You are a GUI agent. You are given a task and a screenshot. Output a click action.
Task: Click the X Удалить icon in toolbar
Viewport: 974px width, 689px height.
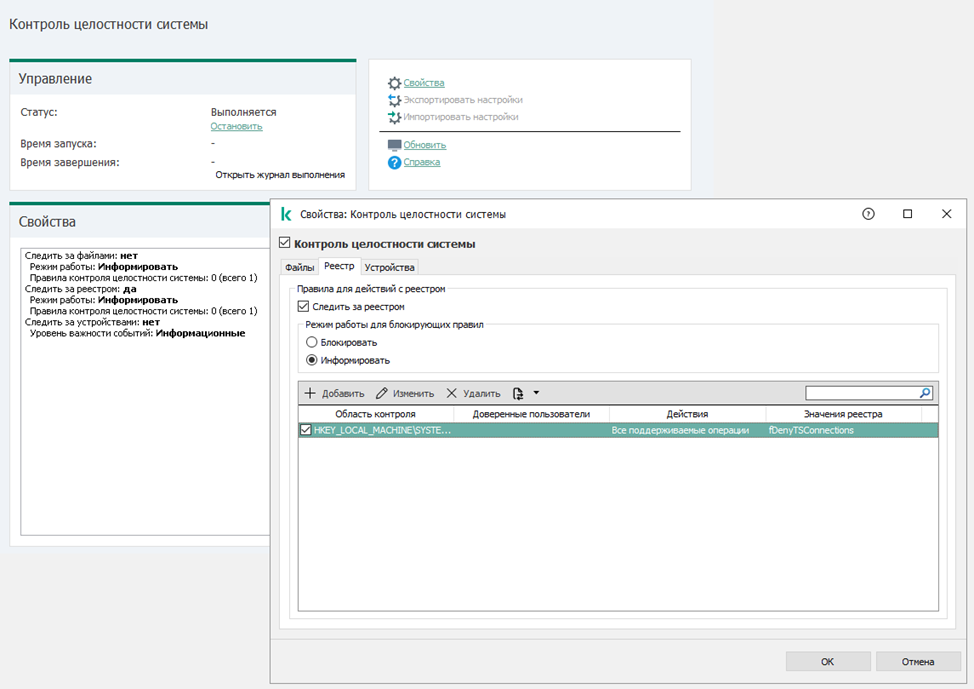(451, 394)
